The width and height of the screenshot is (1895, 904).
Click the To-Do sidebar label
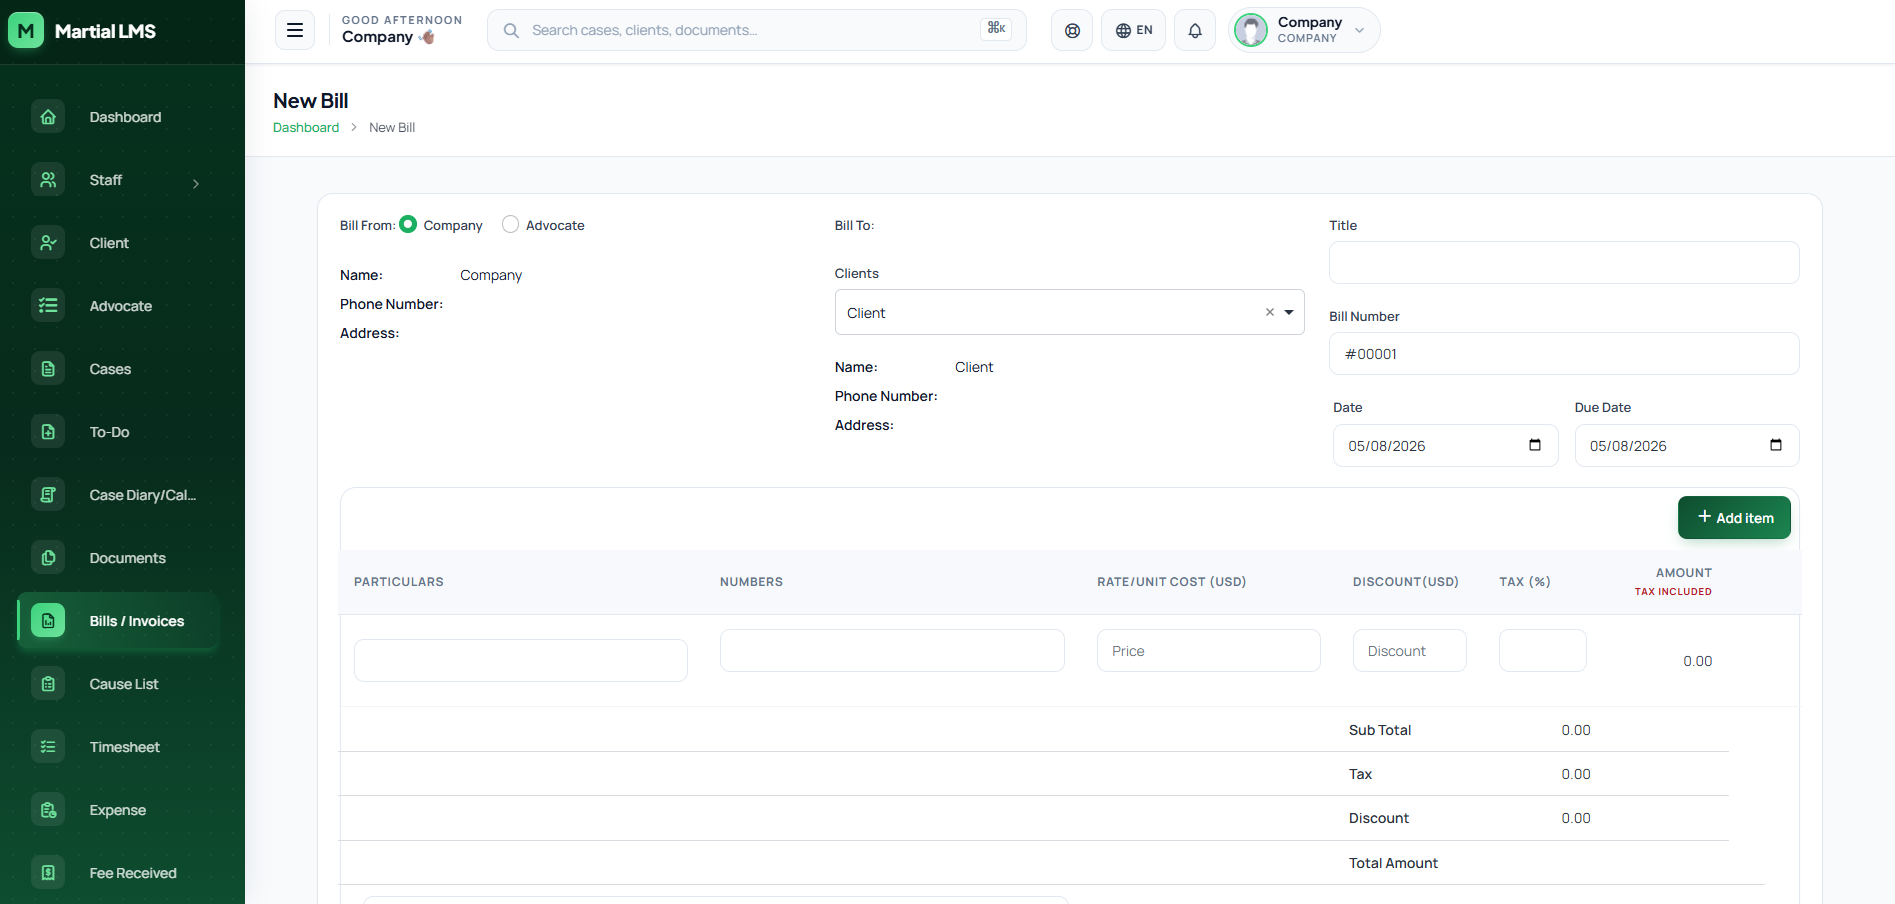tap(109, 432)
